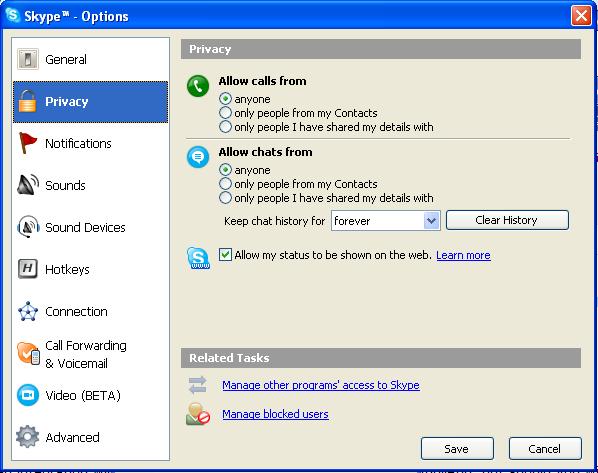This screenshot has width=598, height=473.
Task: Click the chat history 'forever' value field
Action: point(378,220)
